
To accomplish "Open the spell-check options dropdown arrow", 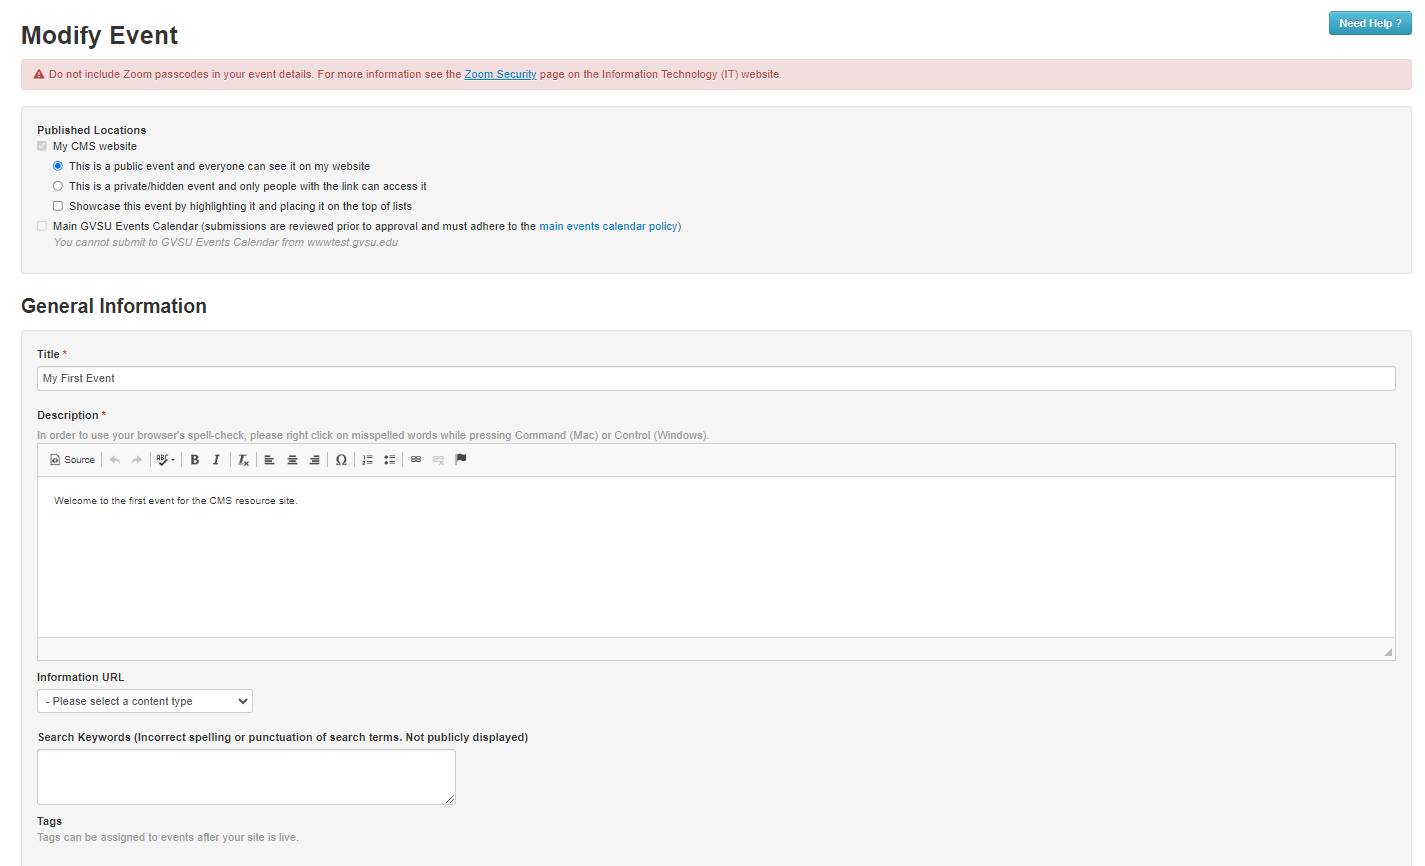I will (174, 459).
